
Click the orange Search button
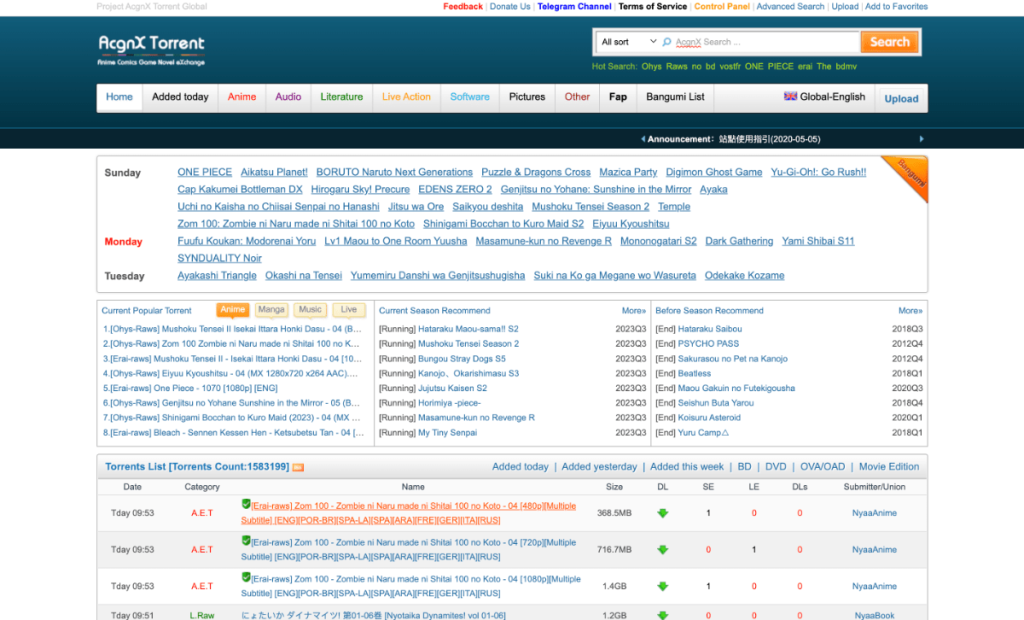(889, 42)
